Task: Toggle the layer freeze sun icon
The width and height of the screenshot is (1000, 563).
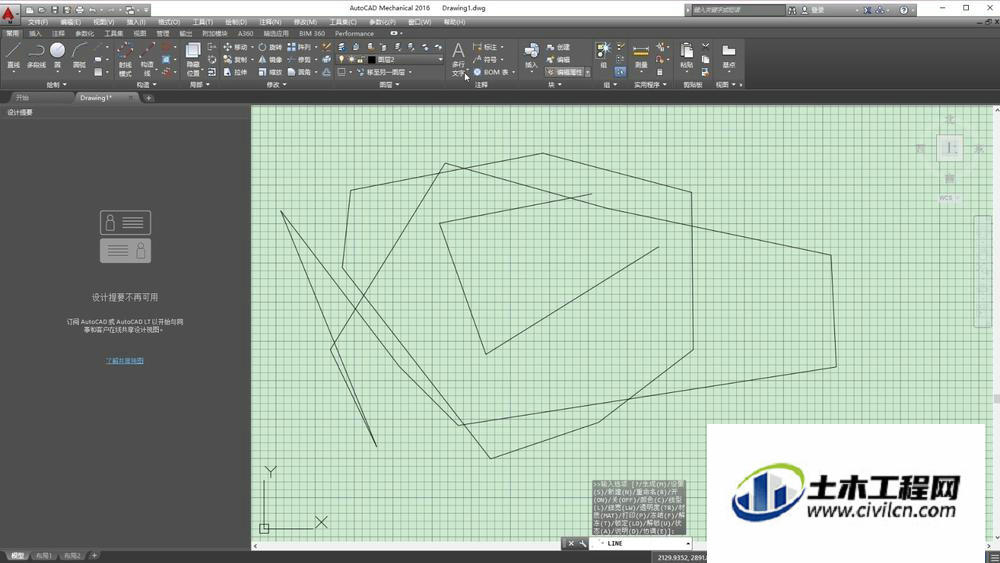Action: click(x=351, y=59)
